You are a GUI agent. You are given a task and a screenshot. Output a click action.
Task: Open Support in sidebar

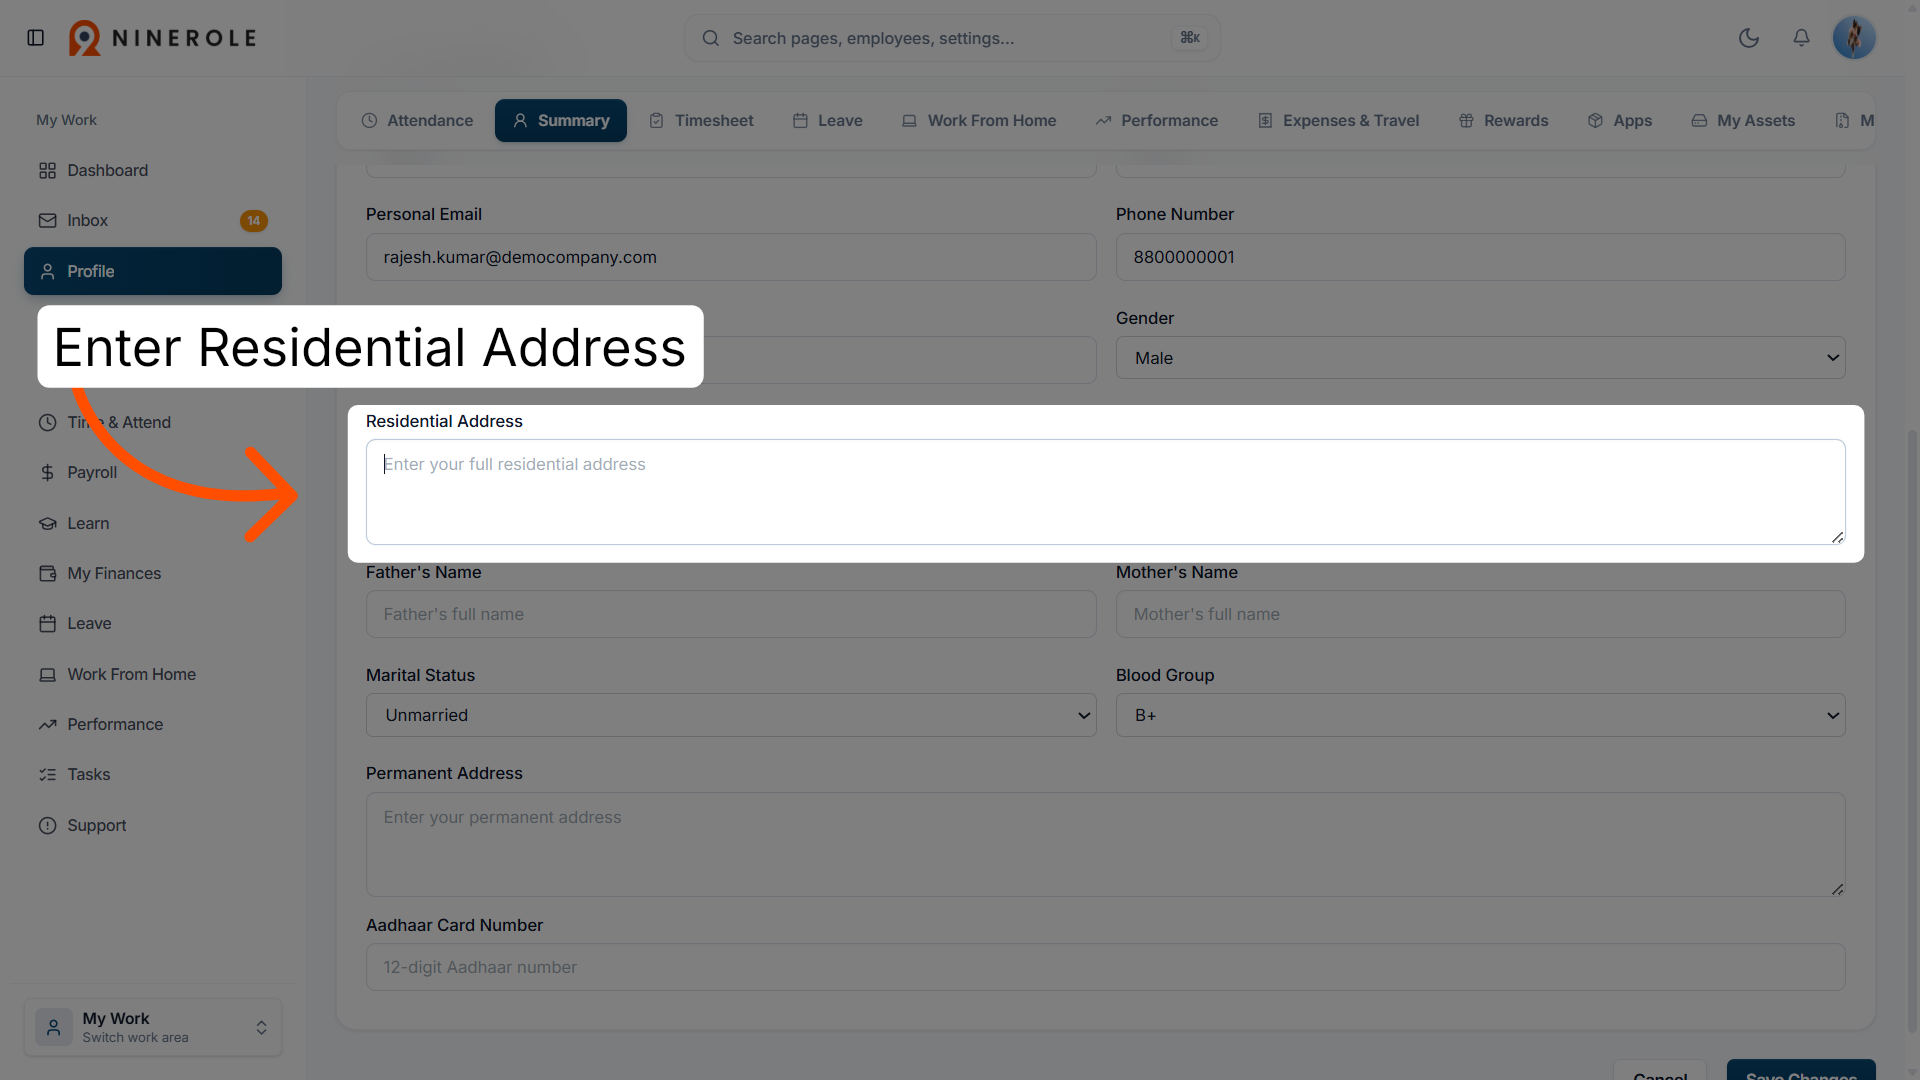[x=153, y=825]
